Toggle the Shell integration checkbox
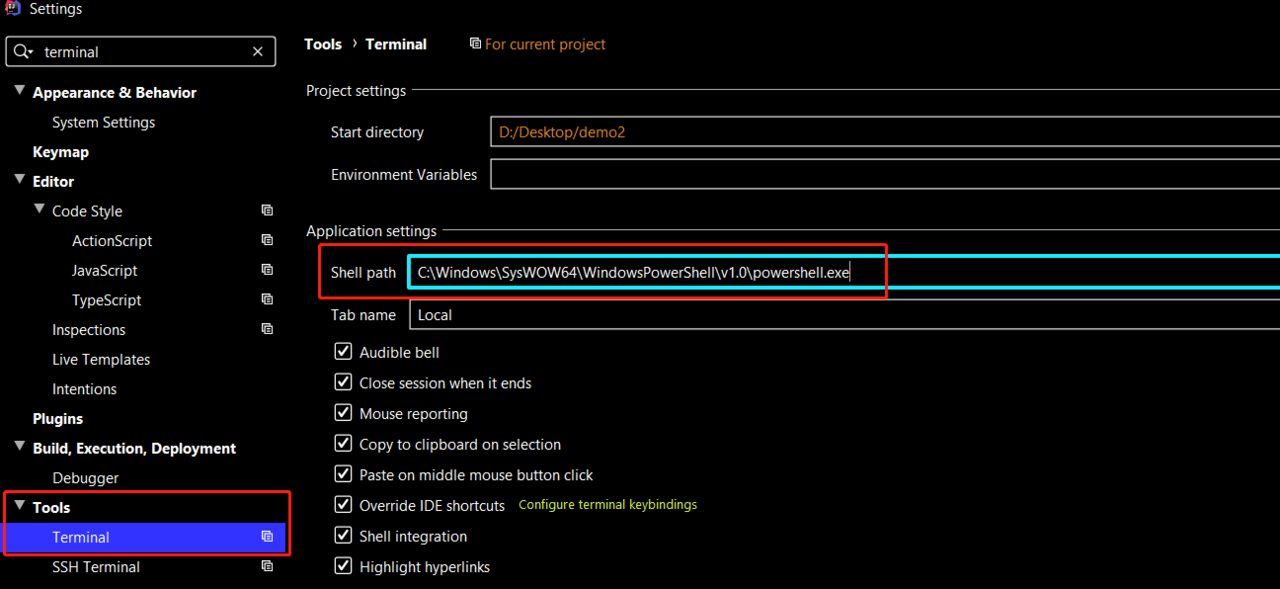1280x589 pixels. [x=343, y=537]
